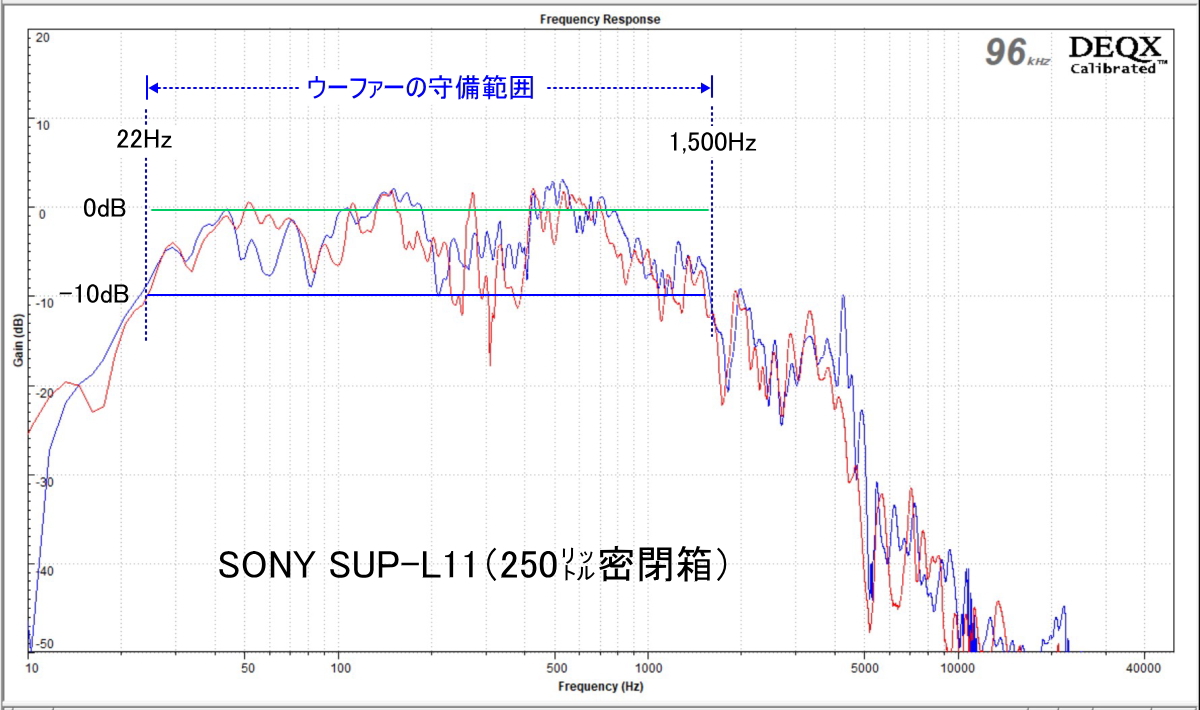The image size is (1200, 710).
Task: Click the 10 tick on frequency axis
Action: coord(31,667)
